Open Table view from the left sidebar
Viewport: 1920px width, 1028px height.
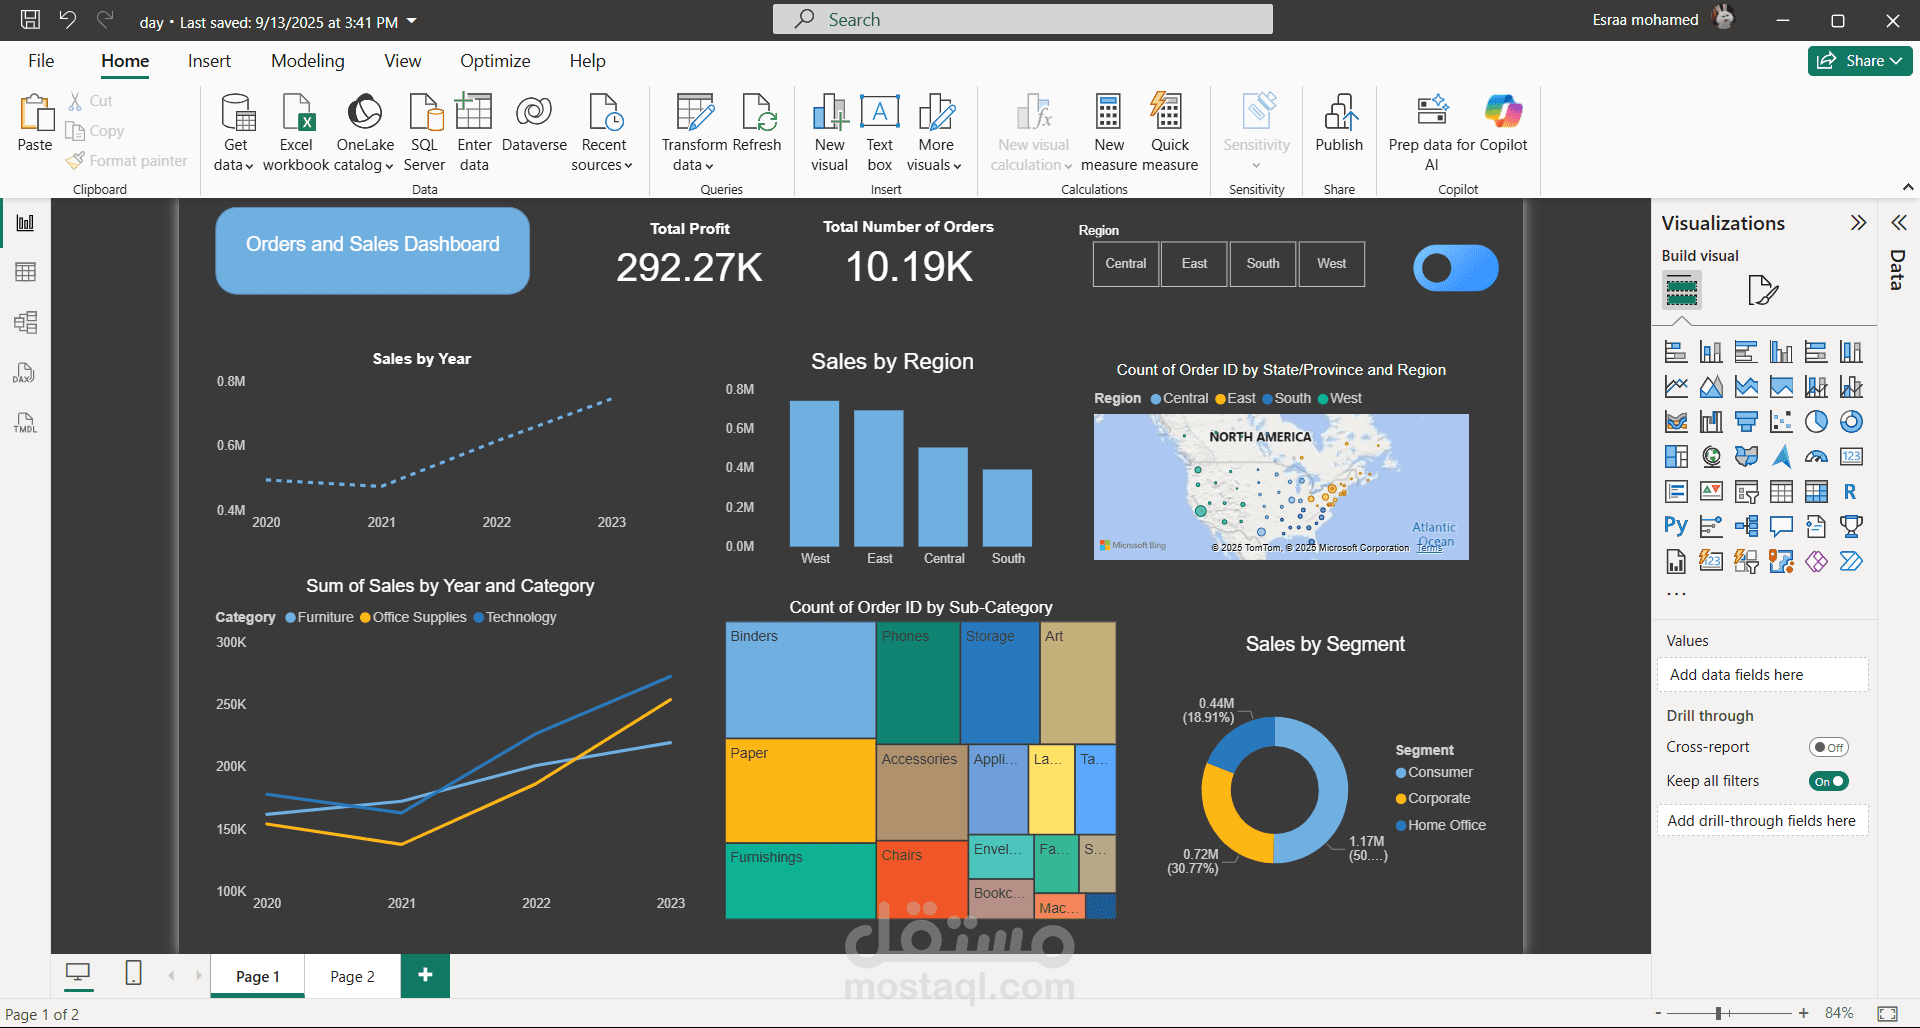click(25, 272)
